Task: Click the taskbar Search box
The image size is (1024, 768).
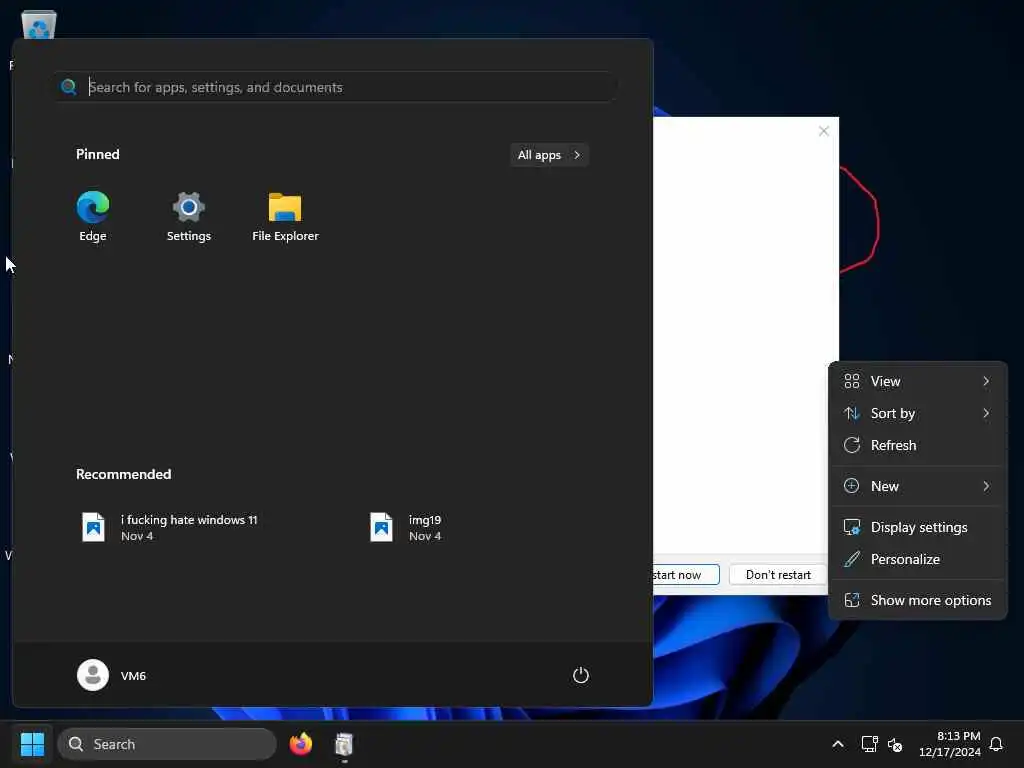Action: pos(167,744)
